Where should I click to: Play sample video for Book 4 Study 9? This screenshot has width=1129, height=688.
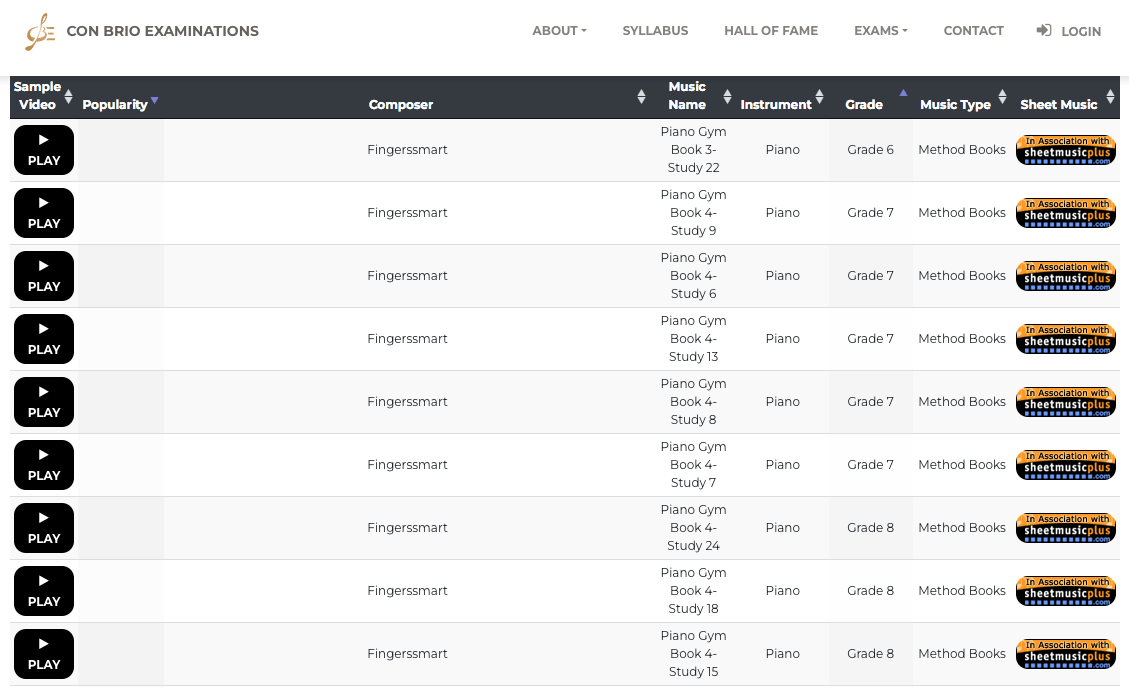point(44,213)
